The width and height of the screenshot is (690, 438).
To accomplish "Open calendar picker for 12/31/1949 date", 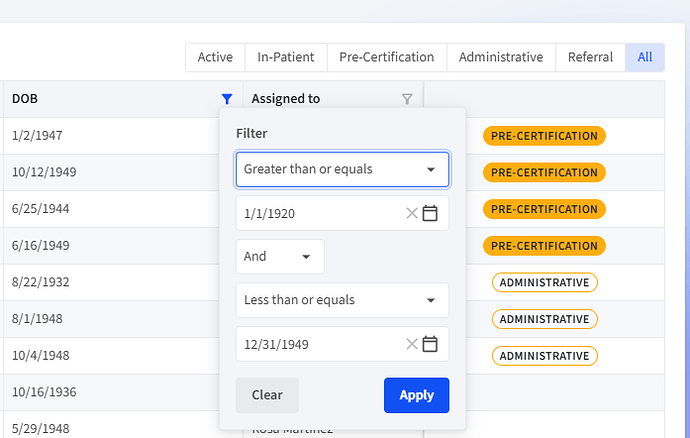I will click(430, 344).
